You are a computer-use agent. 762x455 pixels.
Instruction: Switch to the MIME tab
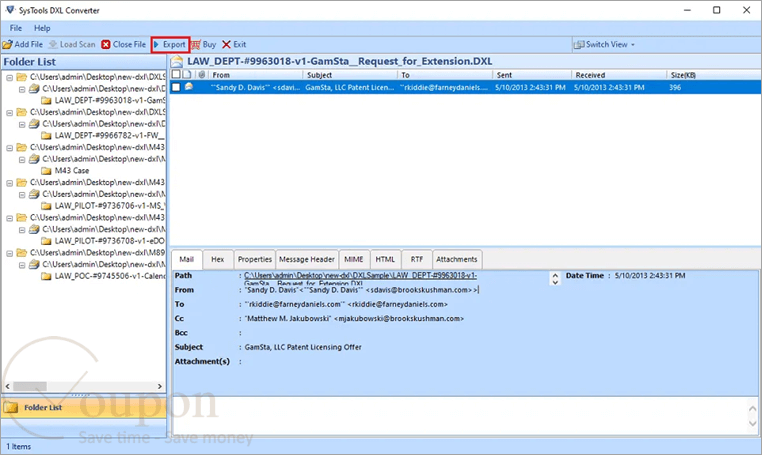pos(354,259)
